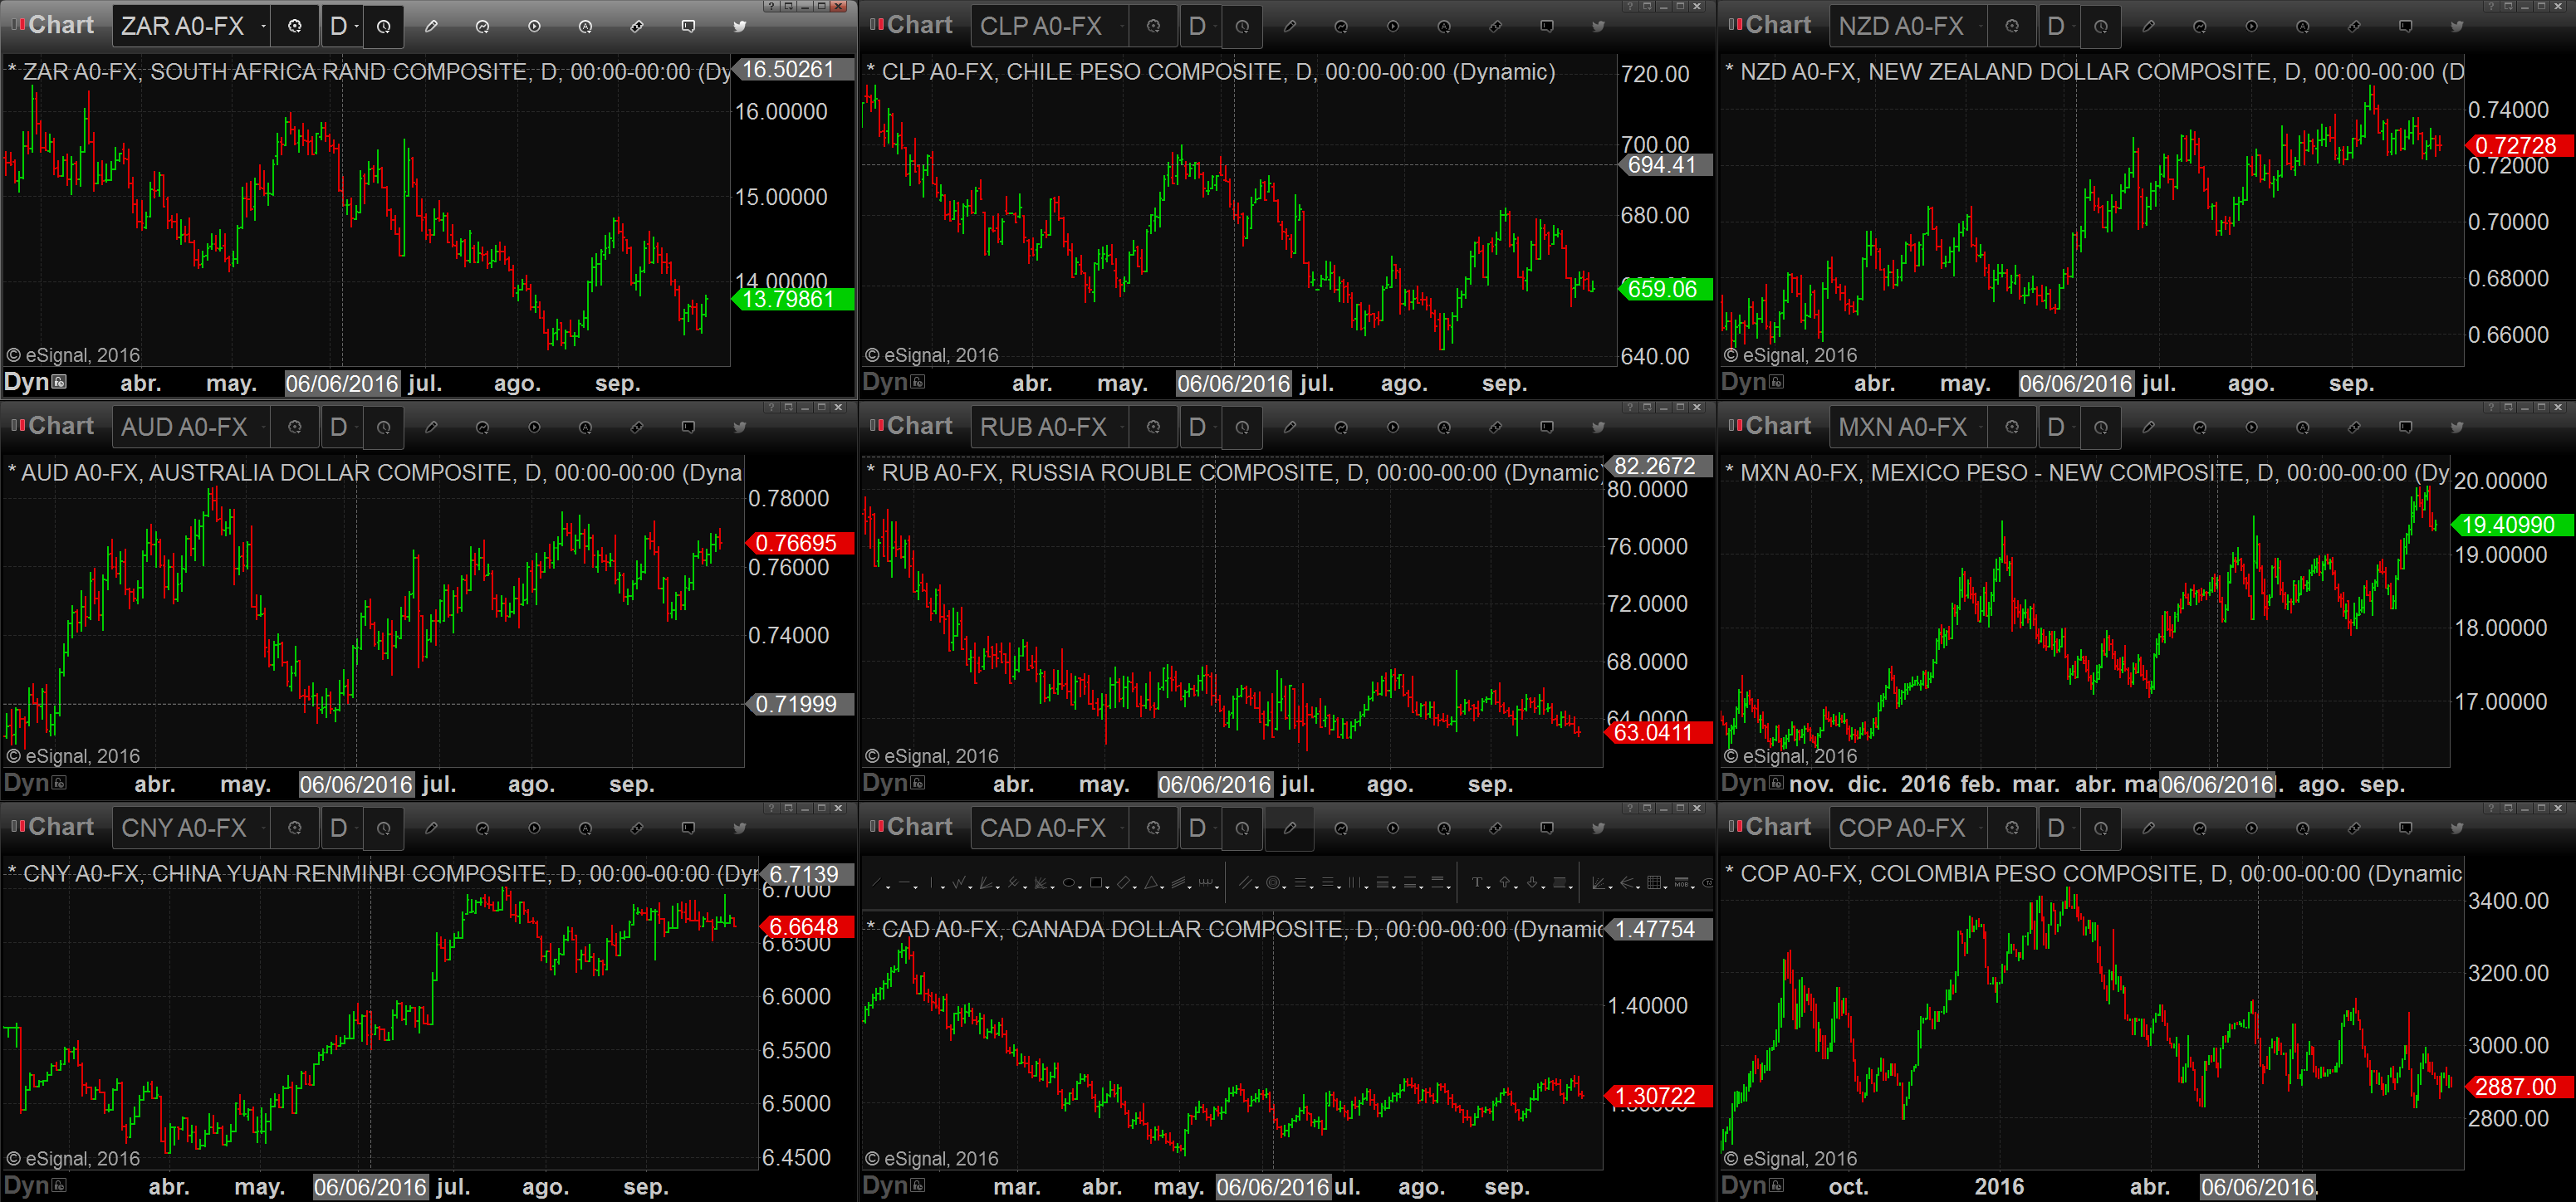Open the CLP A0-FX symbol dropdown
The image size is (2576, 1202).
point(1050,26)
